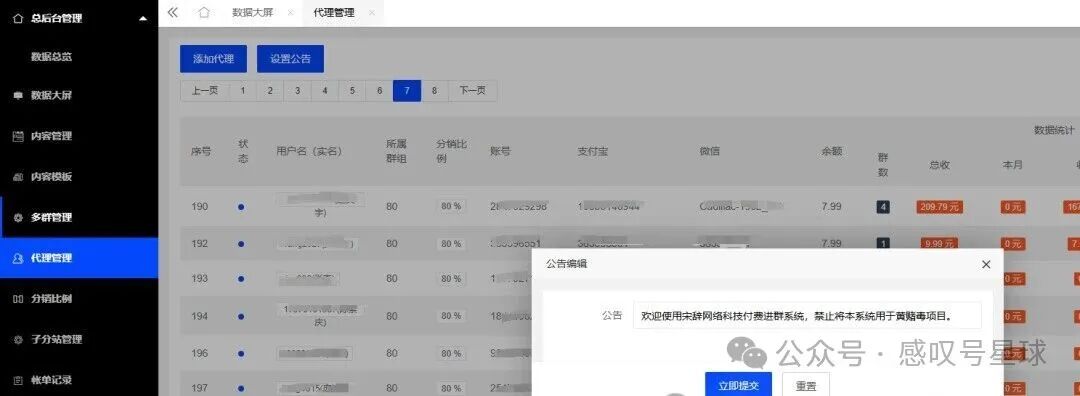Click the 209.79 元 total income tag
The width and height of the screenshot is (1080, 396).
pyautogui.click(x=939, y=207)
